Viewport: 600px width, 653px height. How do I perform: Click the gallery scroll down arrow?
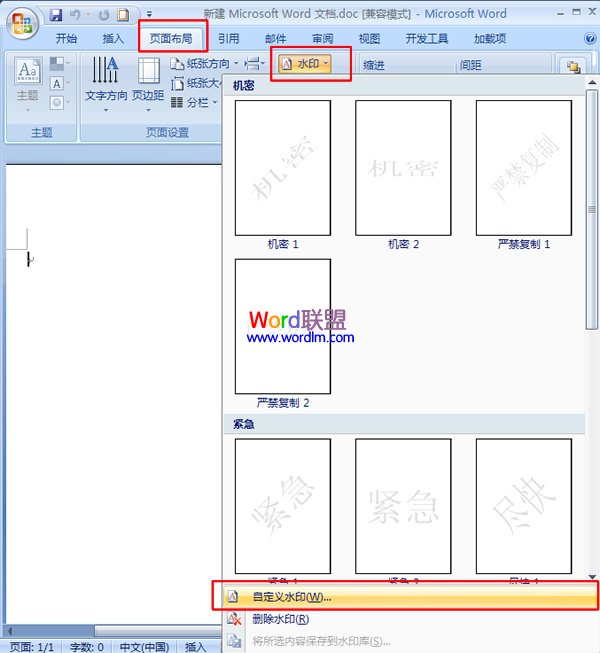[592, 577]
